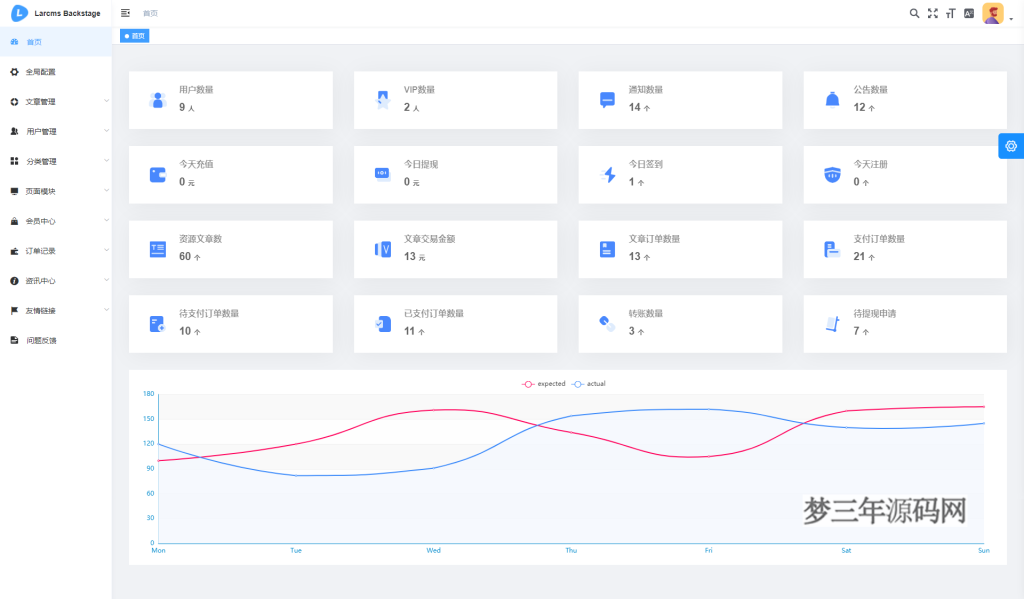Collapse the sidebar with the hamburger icon

[125, 13]
